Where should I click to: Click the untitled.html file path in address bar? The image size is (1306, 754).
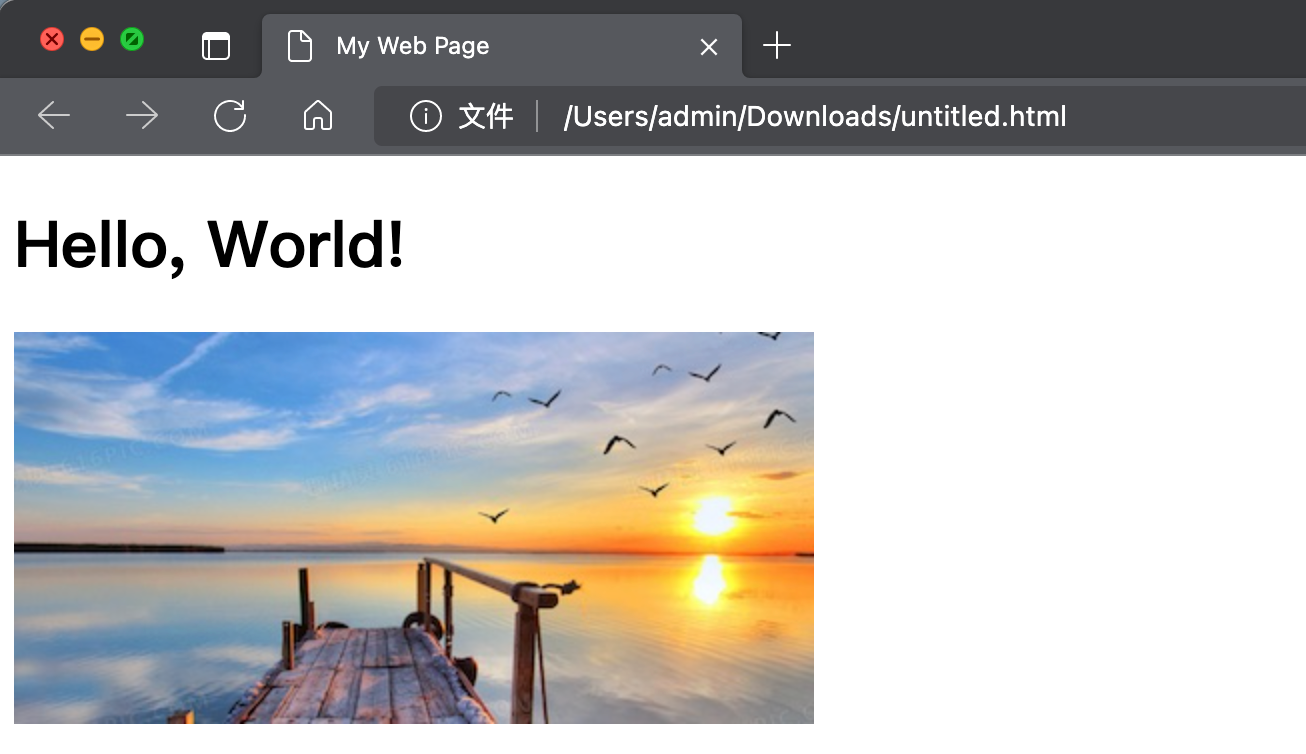(x=814, y=117)
